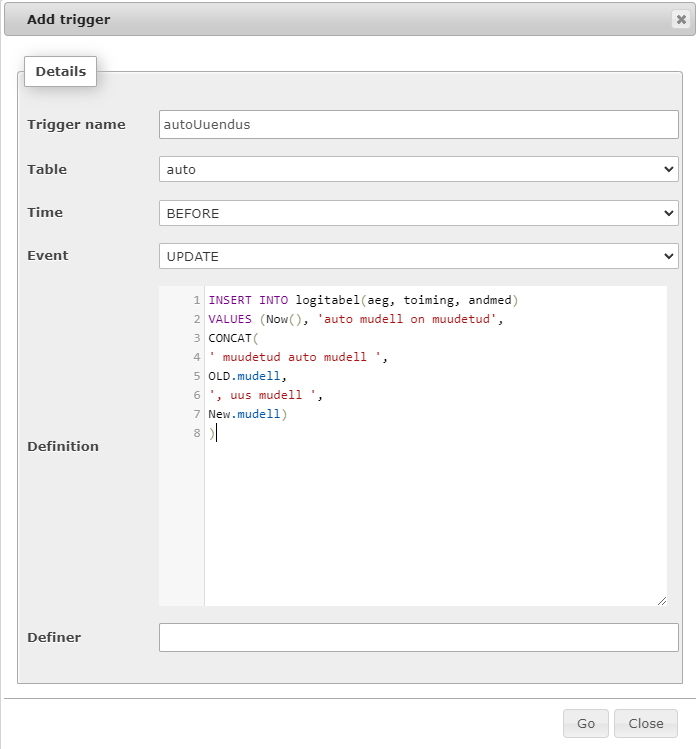Click the Close button at the bottom

pos(645,724)
